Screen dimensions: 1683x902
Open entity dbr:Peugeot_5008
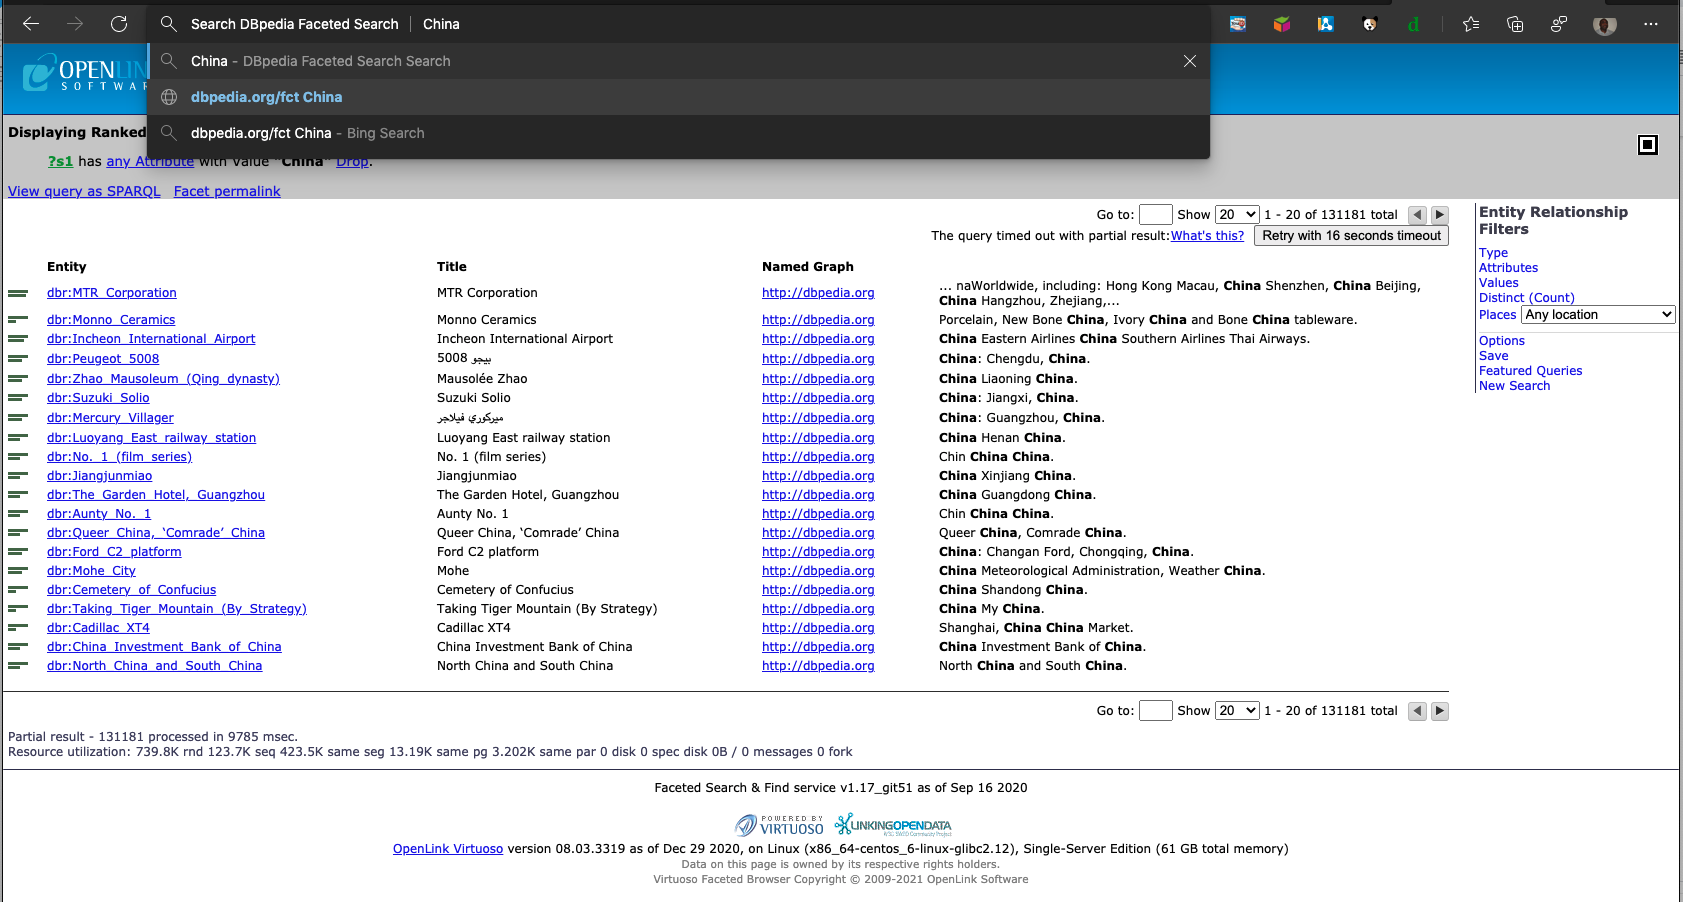point(103,359)
